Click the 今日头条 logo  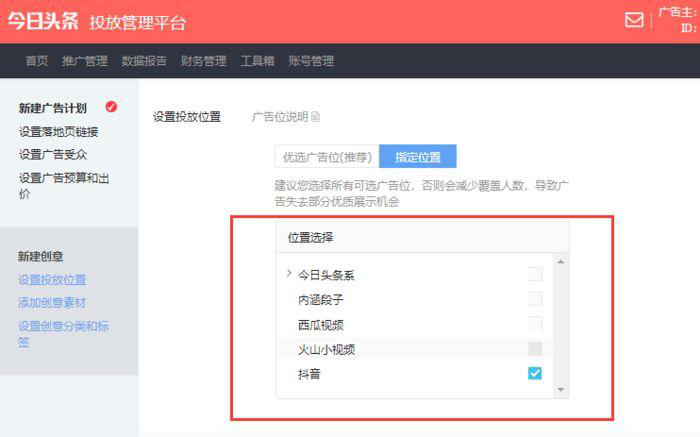(x=43, y=22)
